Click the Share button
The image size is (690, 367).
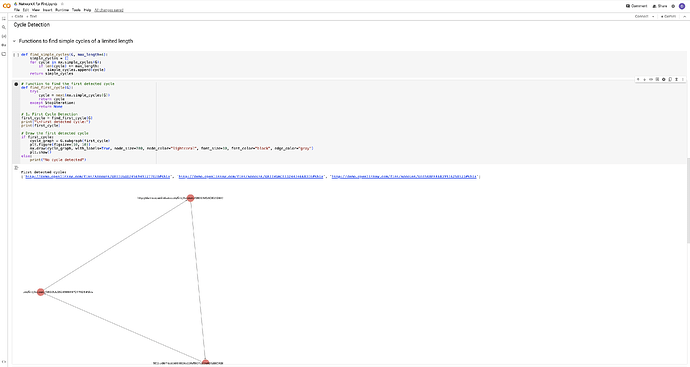tap(660, 6)
